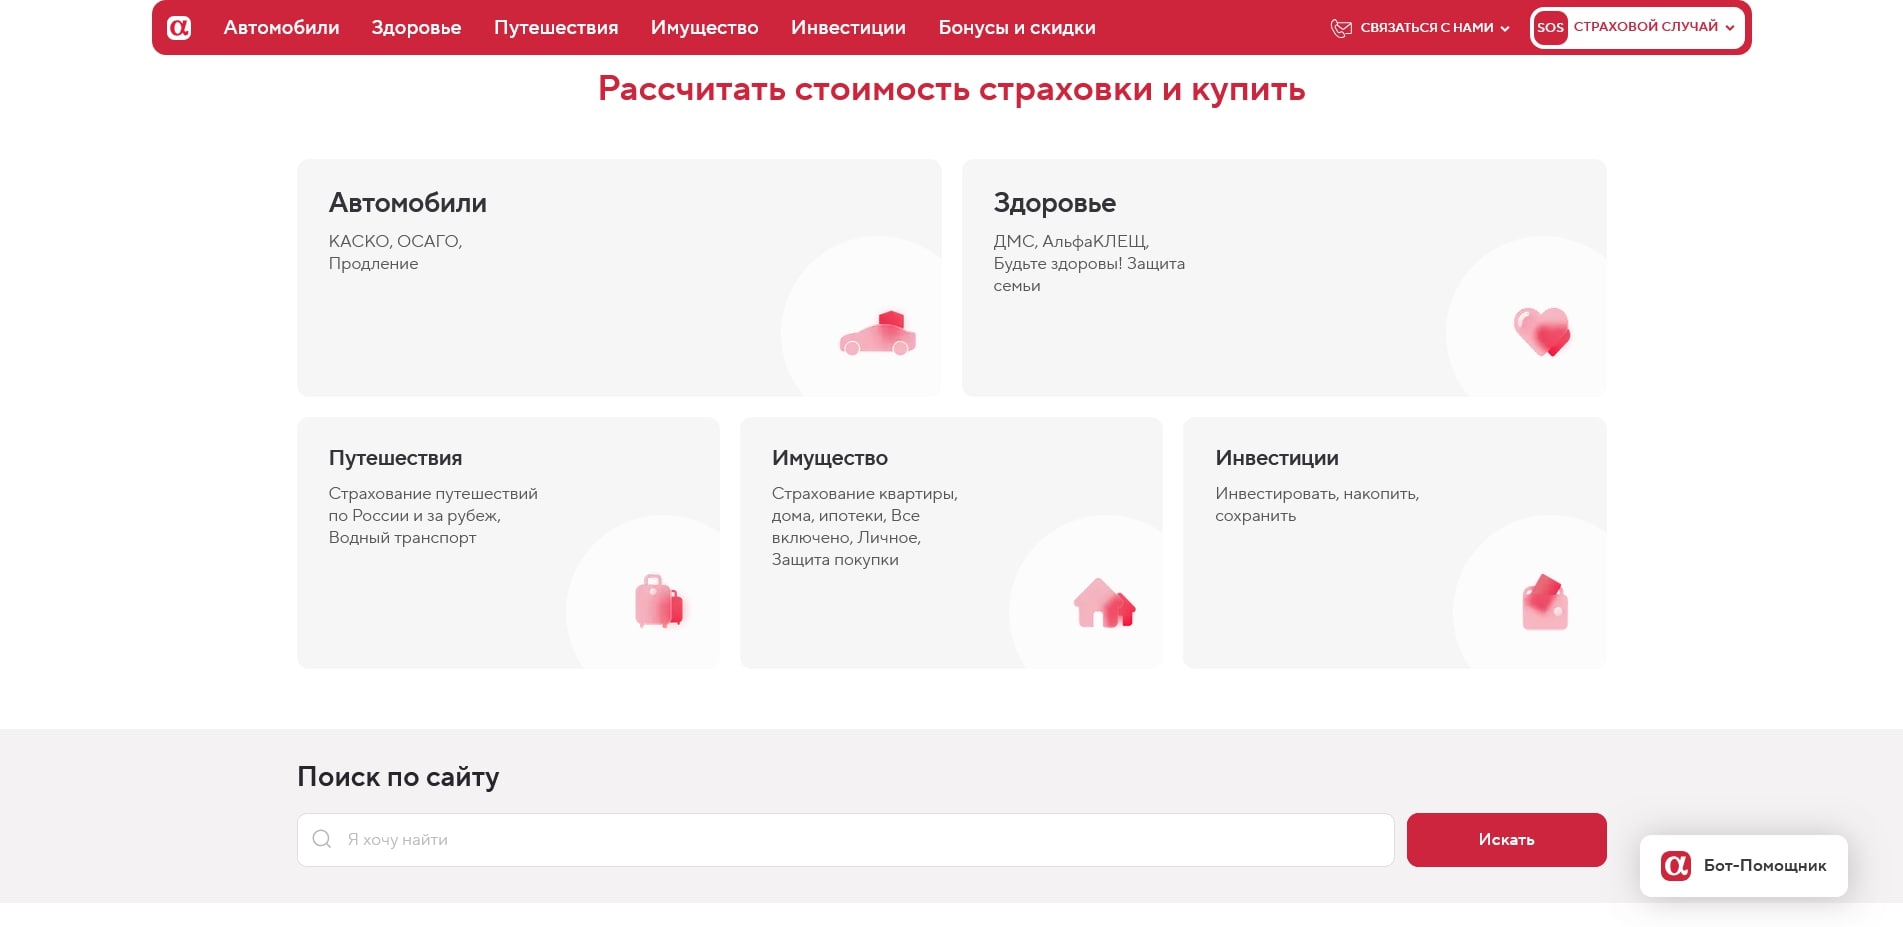
Task: Click the Искать search button
Action: pyautogui.click(x=1506, y=839)
